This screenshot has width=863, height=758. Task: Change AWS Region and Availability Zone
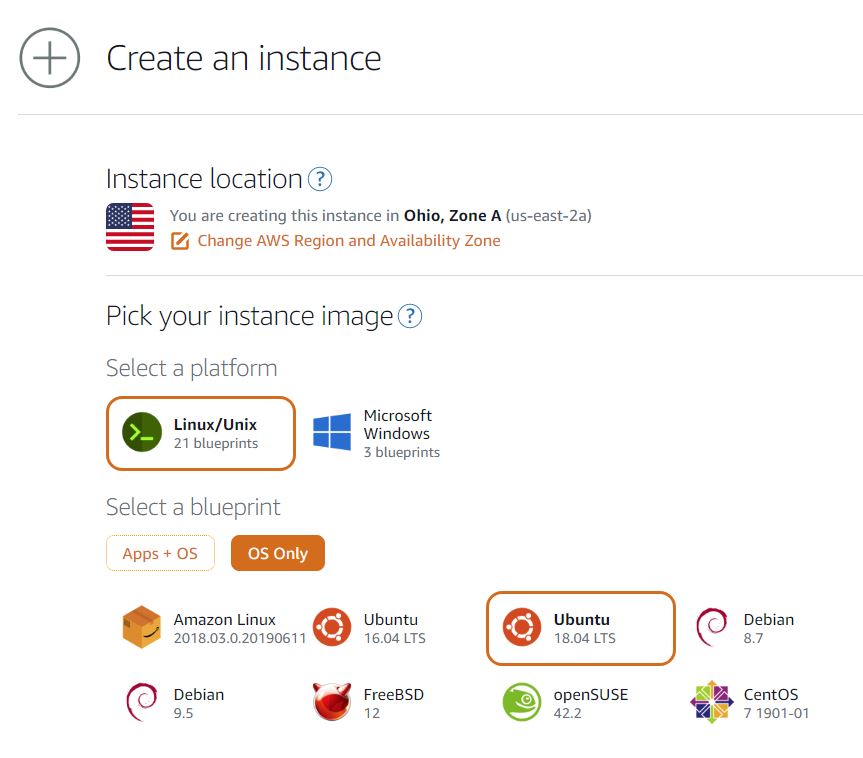tap(348, 241)
